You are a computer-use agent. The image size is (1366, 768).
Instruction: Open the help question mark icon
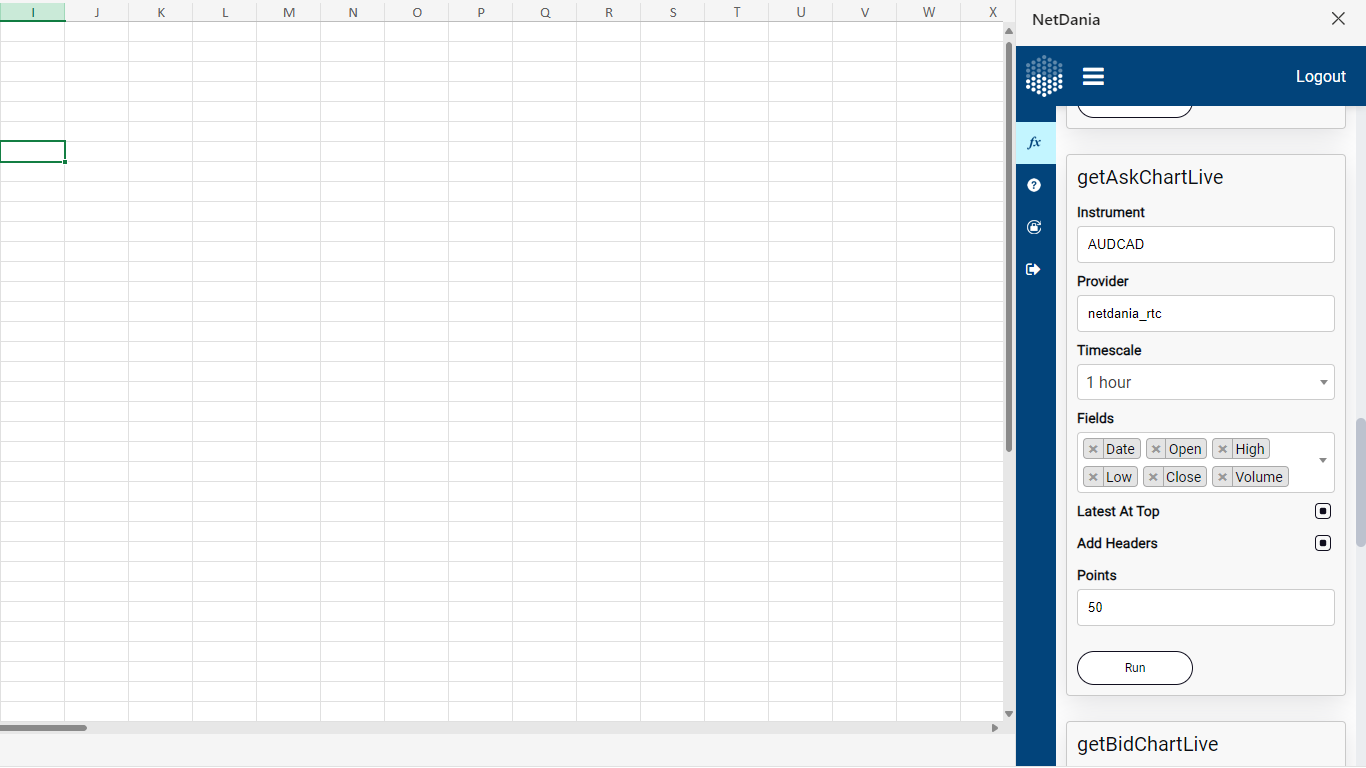click(x=1034, y=185)
